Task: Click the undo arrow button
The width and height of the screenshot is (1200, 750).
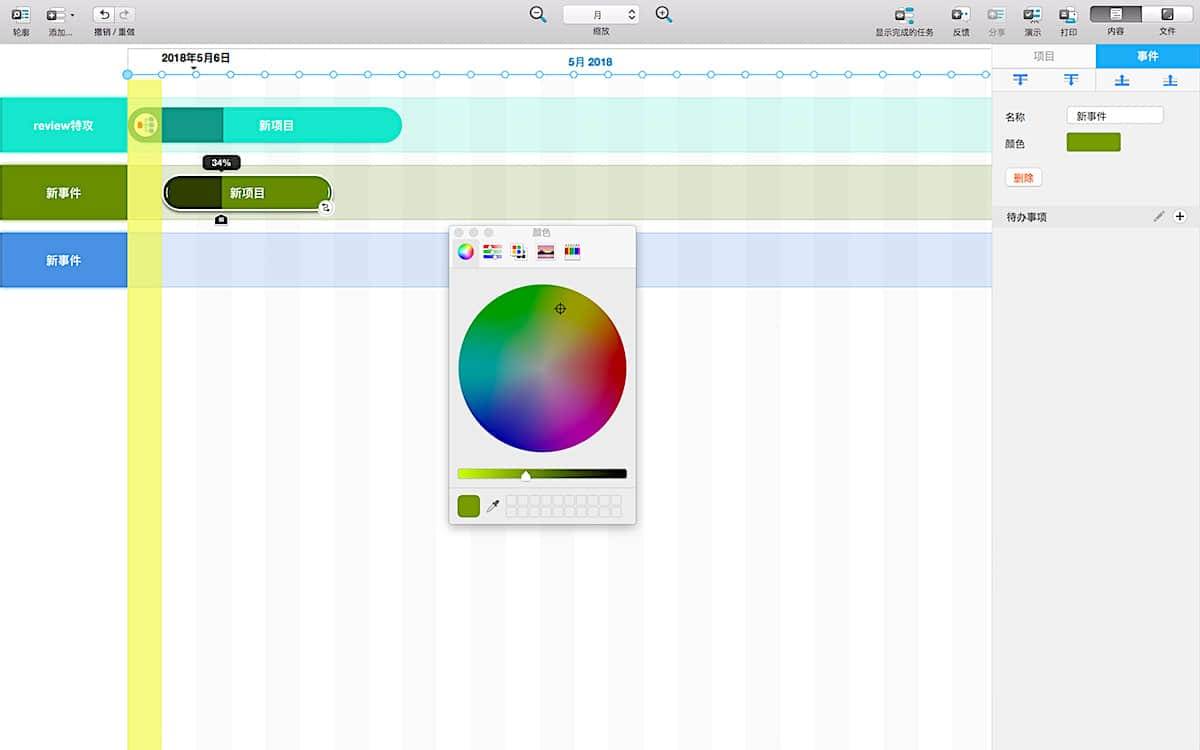Action: pos(103,15)
